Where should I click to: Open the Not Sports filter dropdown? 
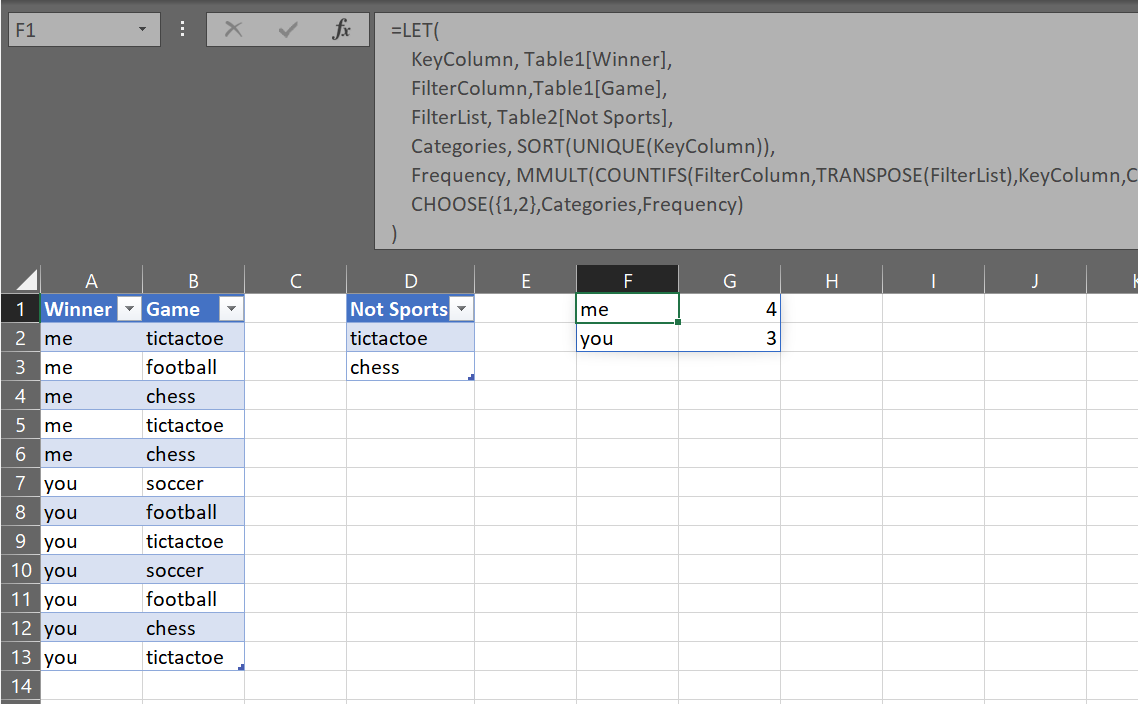(x=462, y=309)
